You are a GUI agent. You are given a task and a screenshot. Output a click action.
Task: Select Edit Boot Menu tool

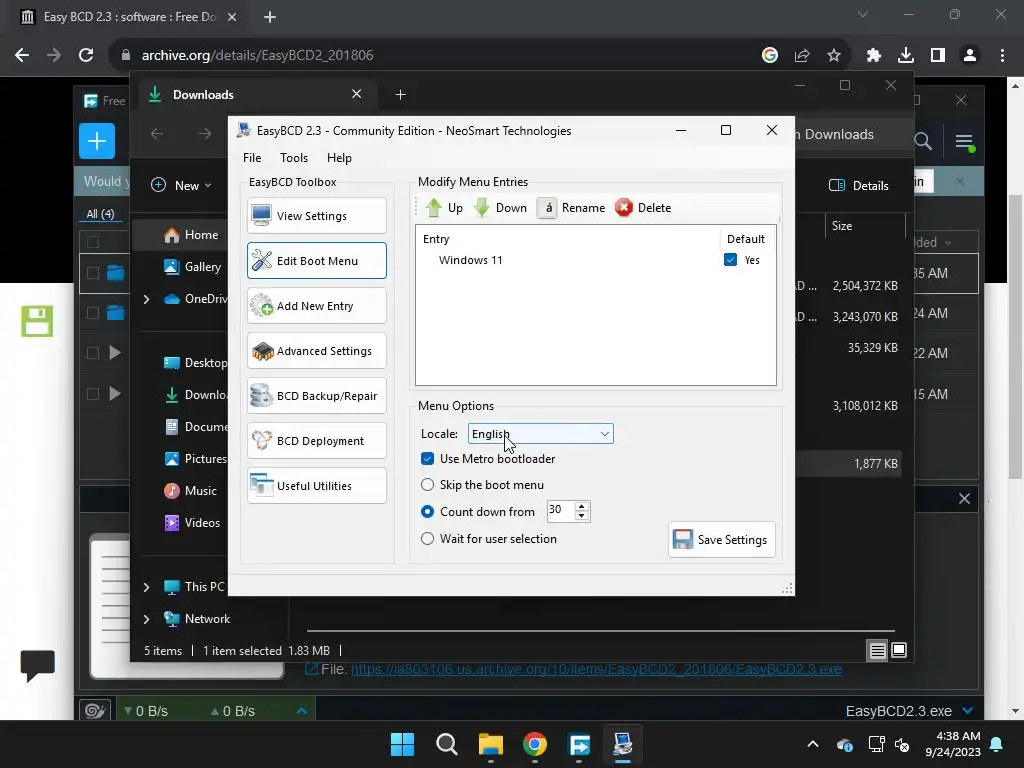tap(317, 261)
